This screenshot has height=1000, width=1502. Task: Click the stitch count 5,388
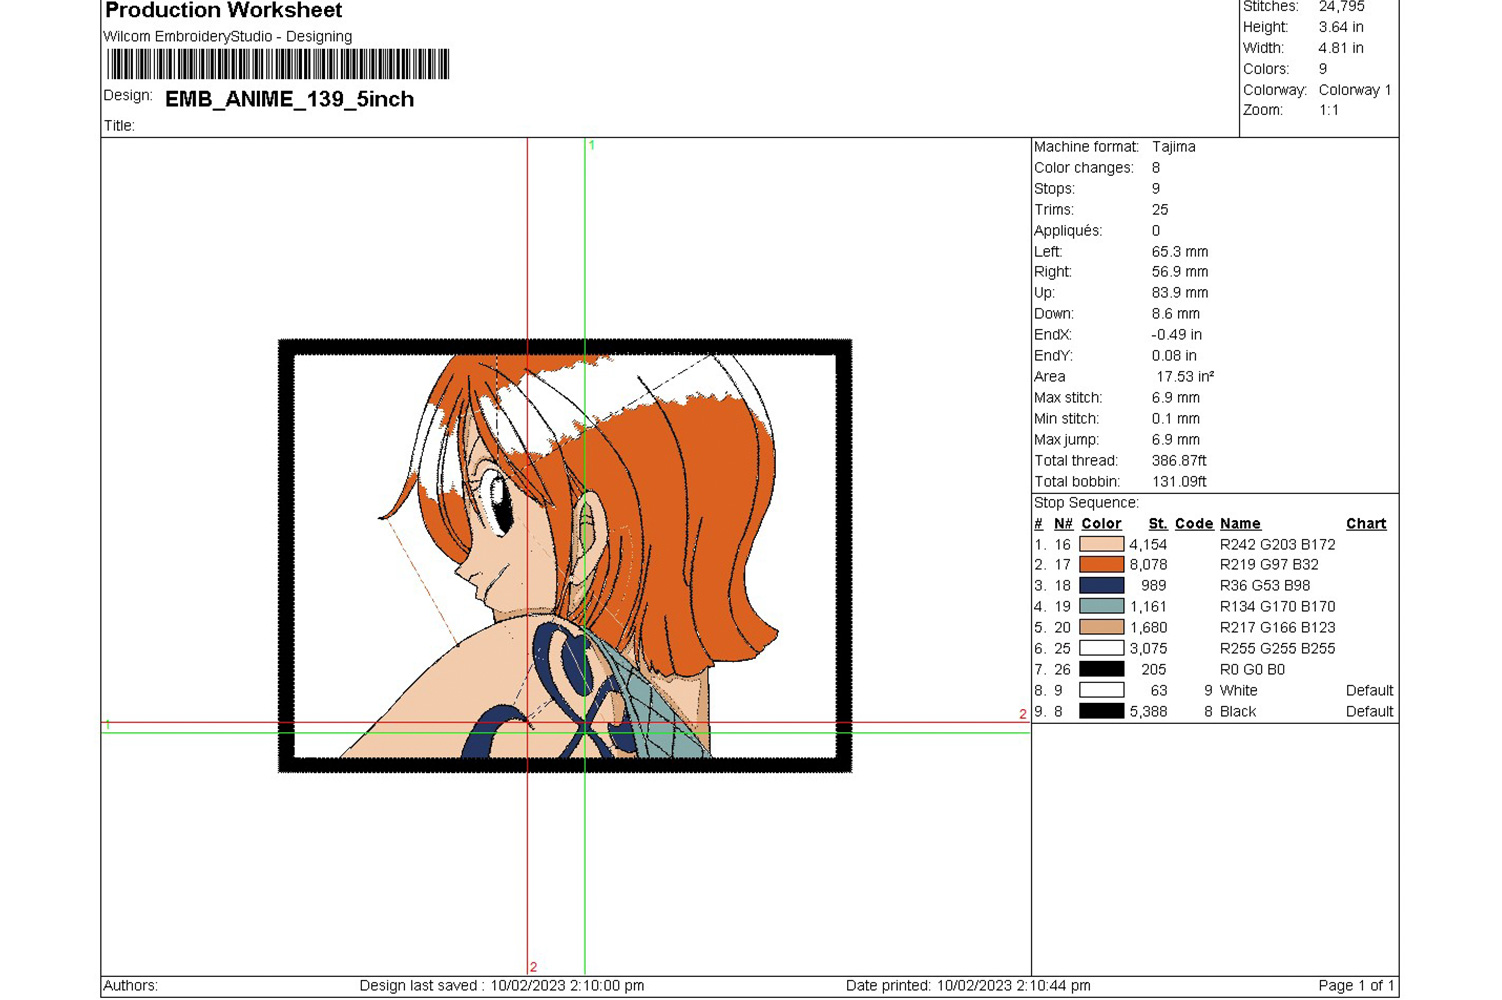1148,712
